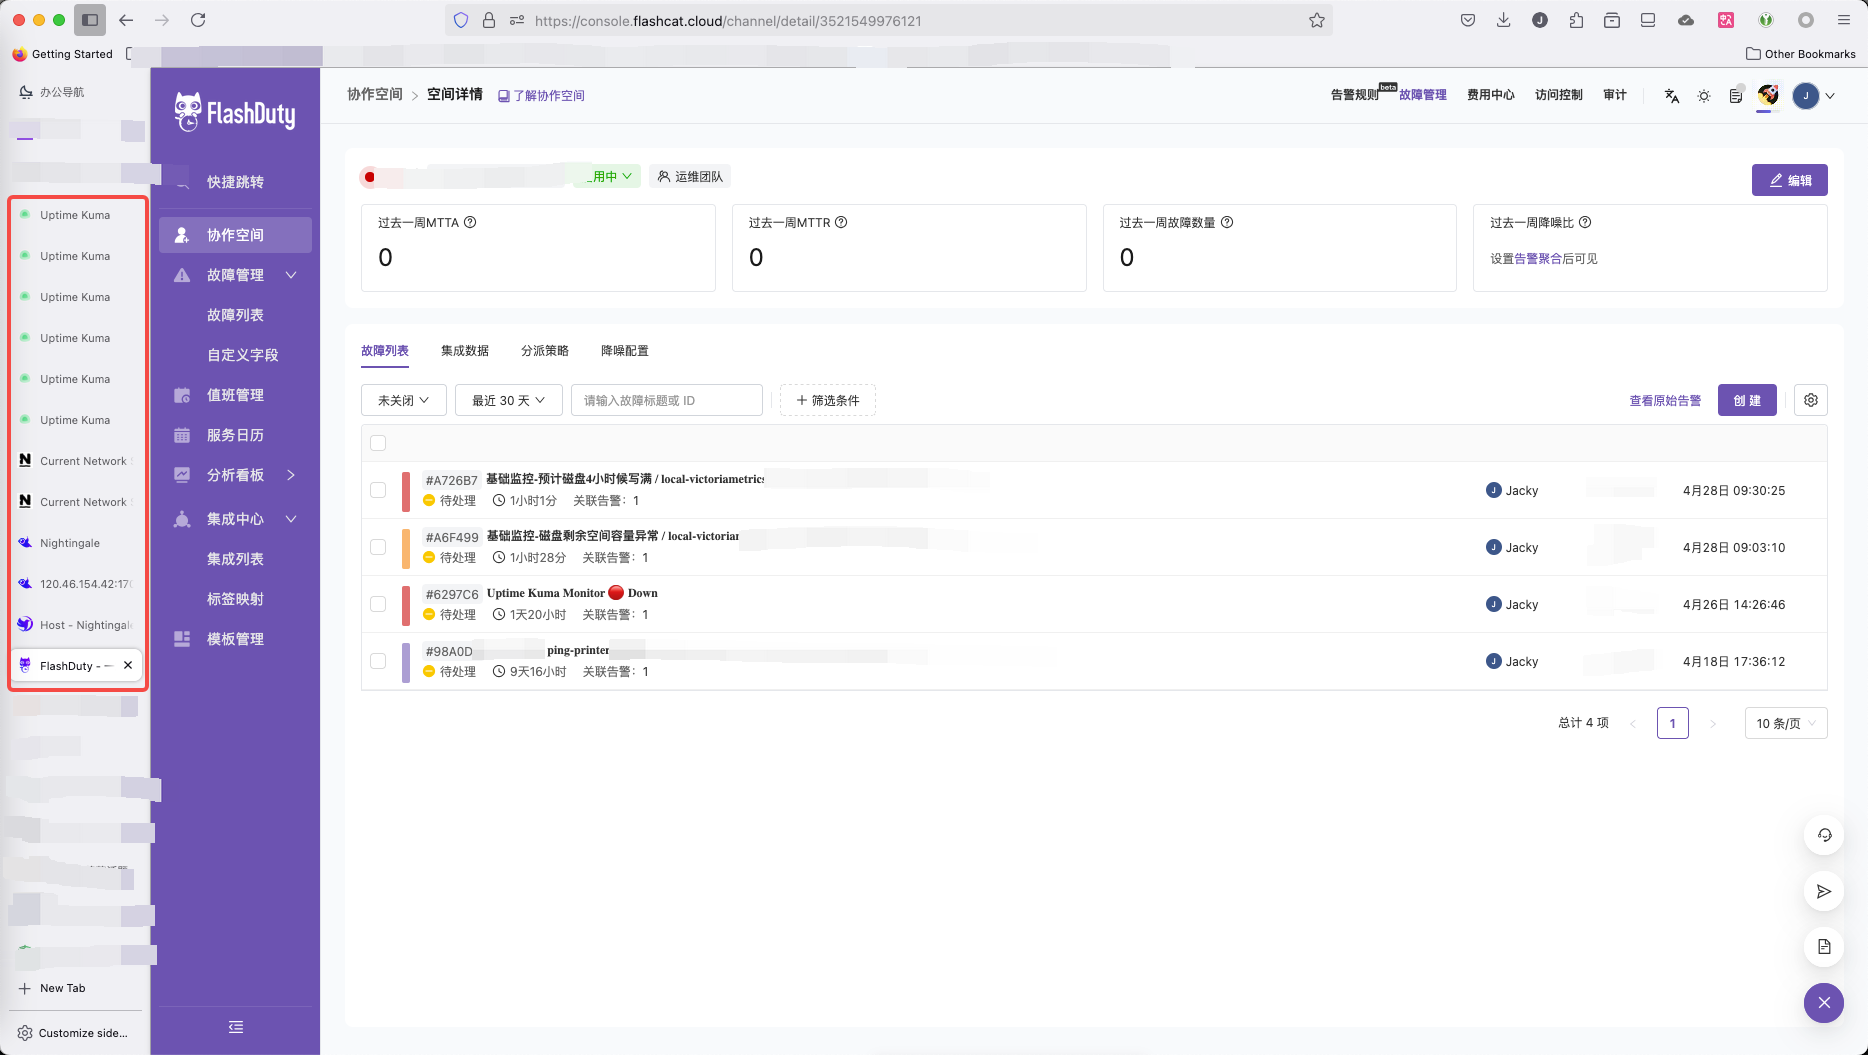This screenshot has height=1055, width=1868.
Task: Open the Firefox downloads panel
Action: (1503, 20)
